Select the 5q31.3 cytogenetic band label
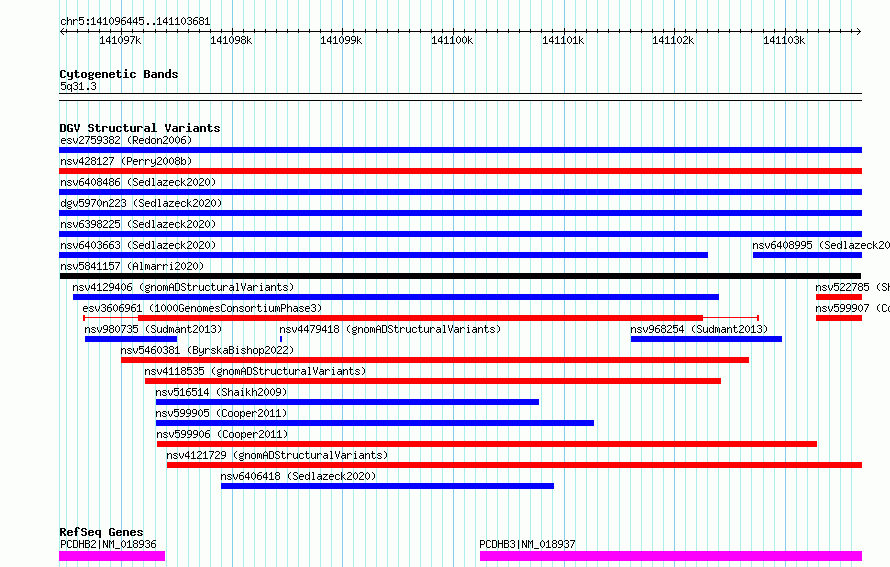 click(x=78, y=86)
